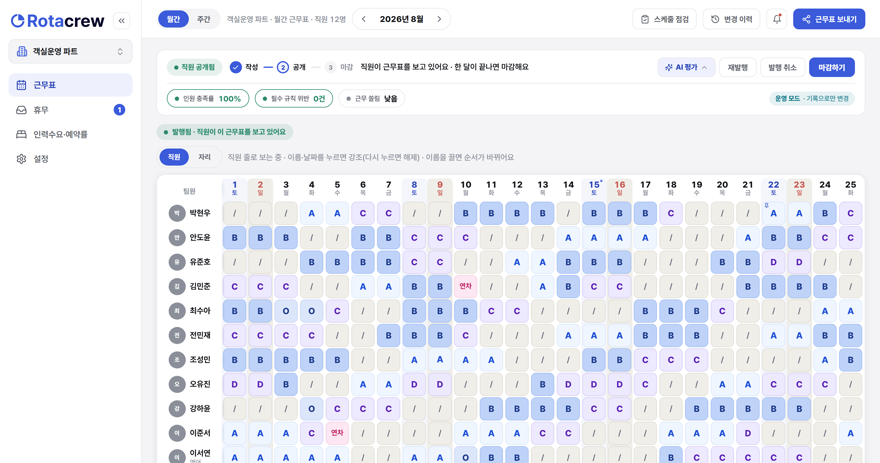Image resolution: width=880 pixels, height=463 pixels.
Task: Click 박현우's pinned A shift on day 22
Action: pos(773,213)
